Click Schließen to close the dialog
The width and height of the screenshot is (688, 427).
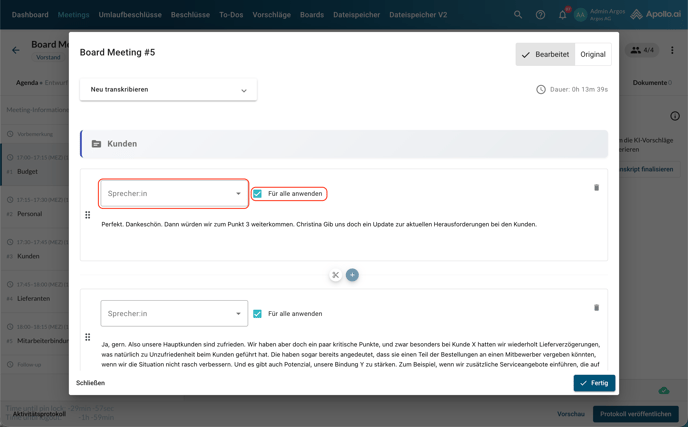click(90, 383)
